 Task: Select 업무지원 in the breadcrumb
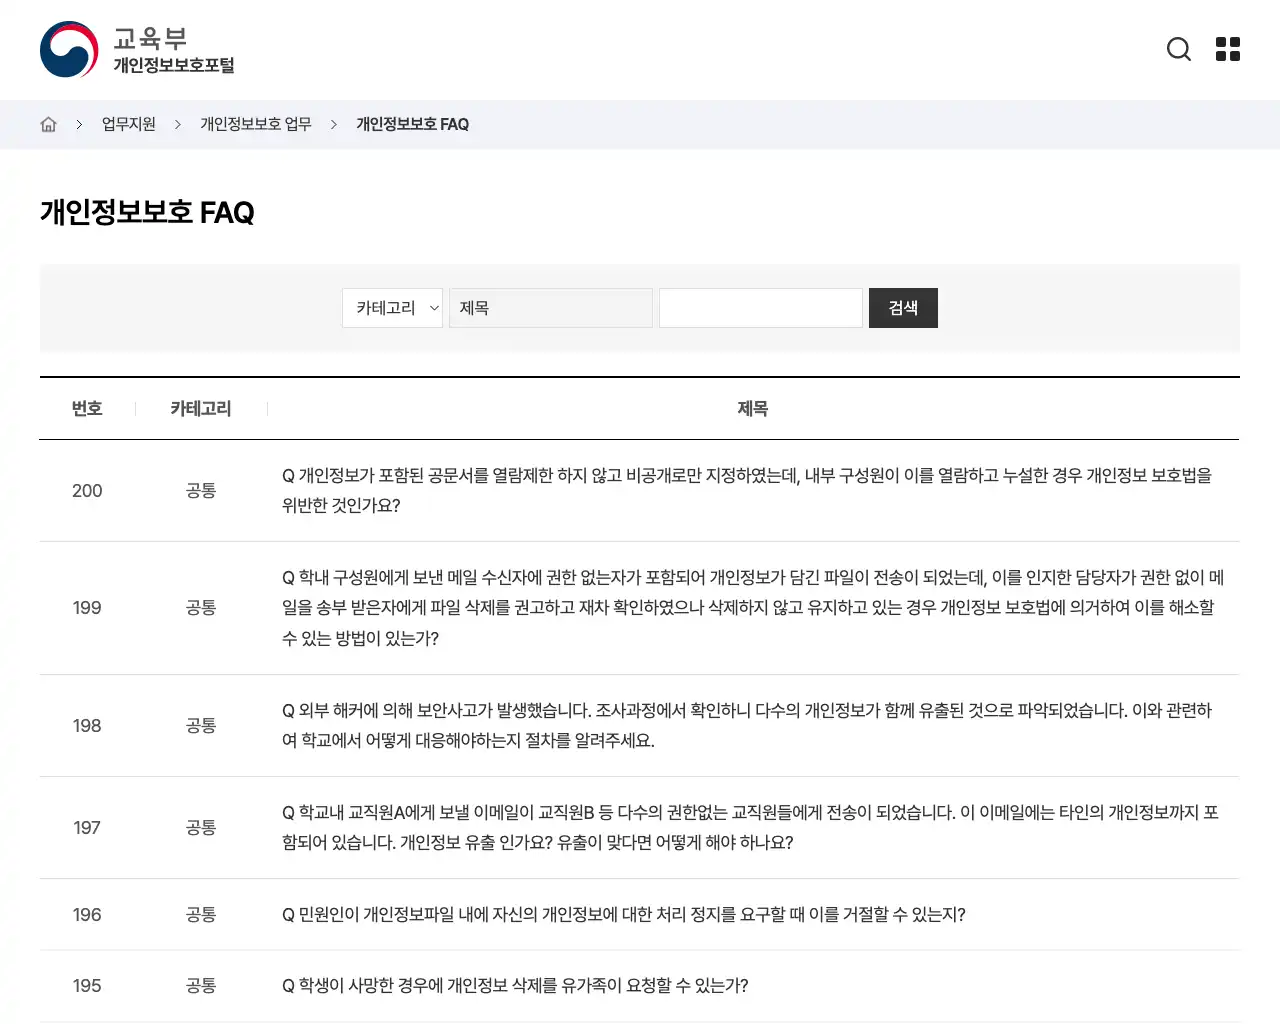click(129, 124)
